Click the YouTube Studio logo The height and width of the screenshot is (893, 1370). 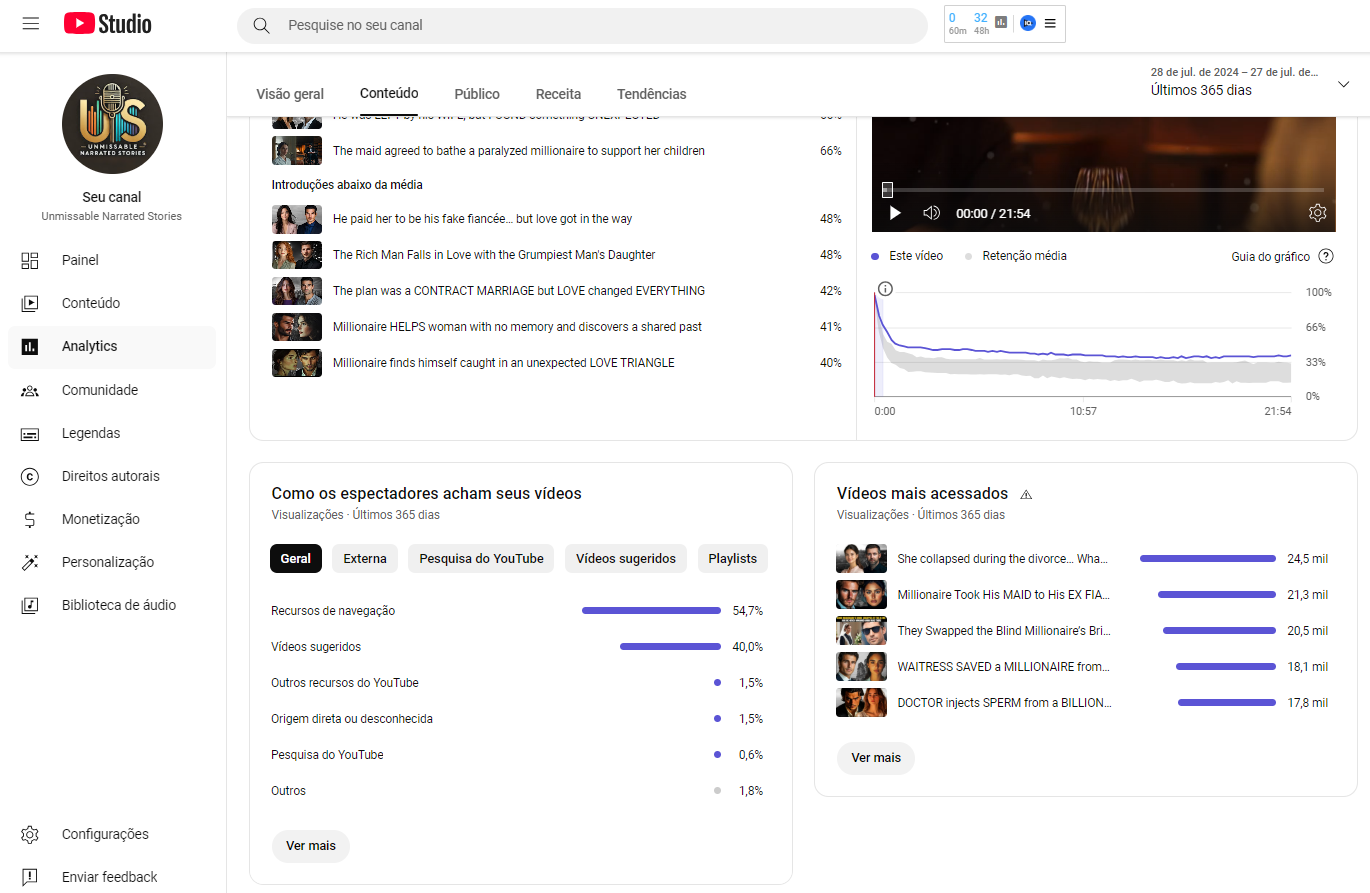(x=108, y=24)
